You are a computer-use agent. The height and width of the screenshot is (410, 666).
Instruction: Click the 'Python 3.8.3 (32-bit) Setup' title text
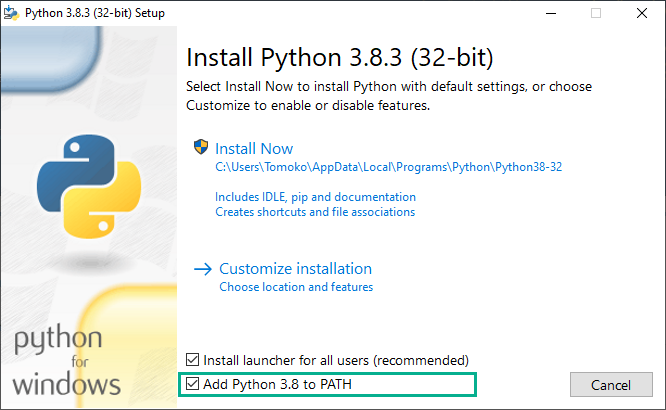click(96, 13)
